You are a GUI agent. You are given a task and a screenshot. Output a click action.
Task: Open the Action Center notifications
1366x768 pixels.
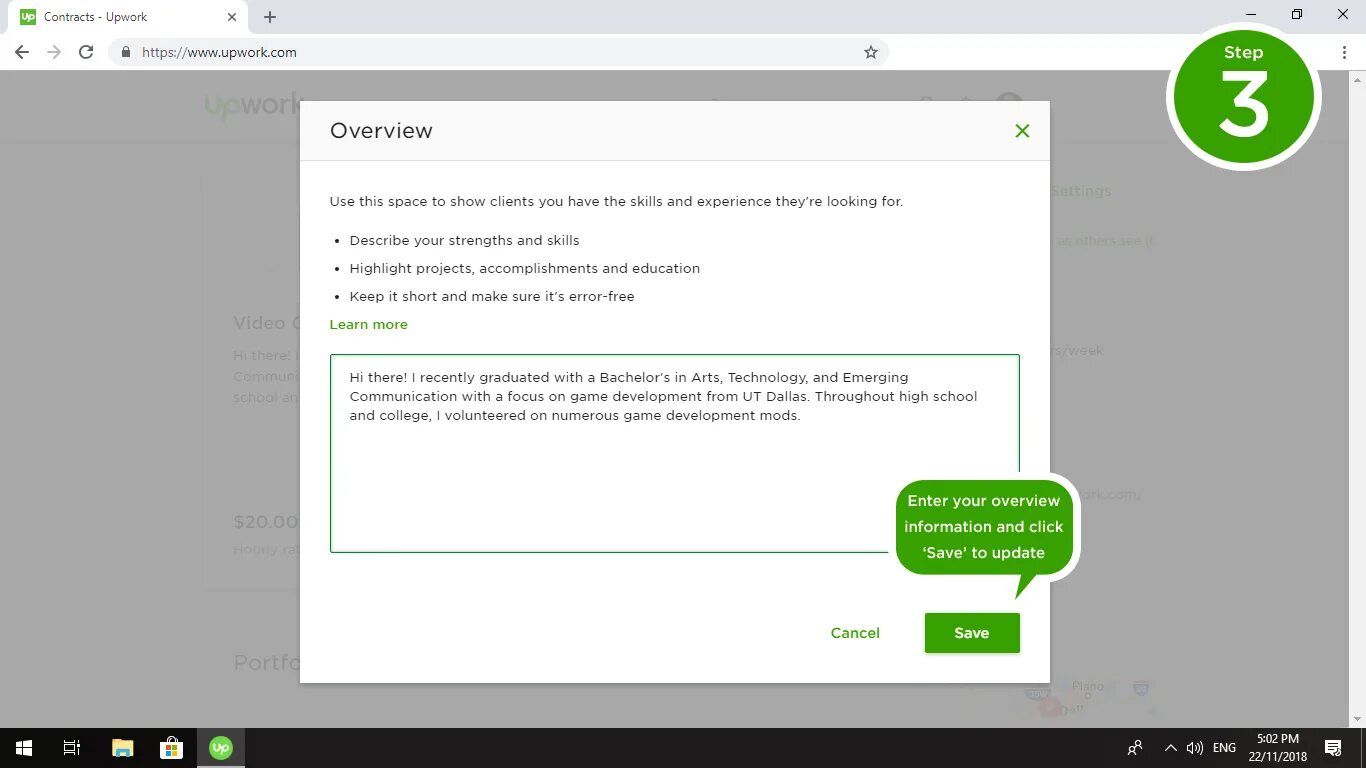click(x=1333, y=748)
